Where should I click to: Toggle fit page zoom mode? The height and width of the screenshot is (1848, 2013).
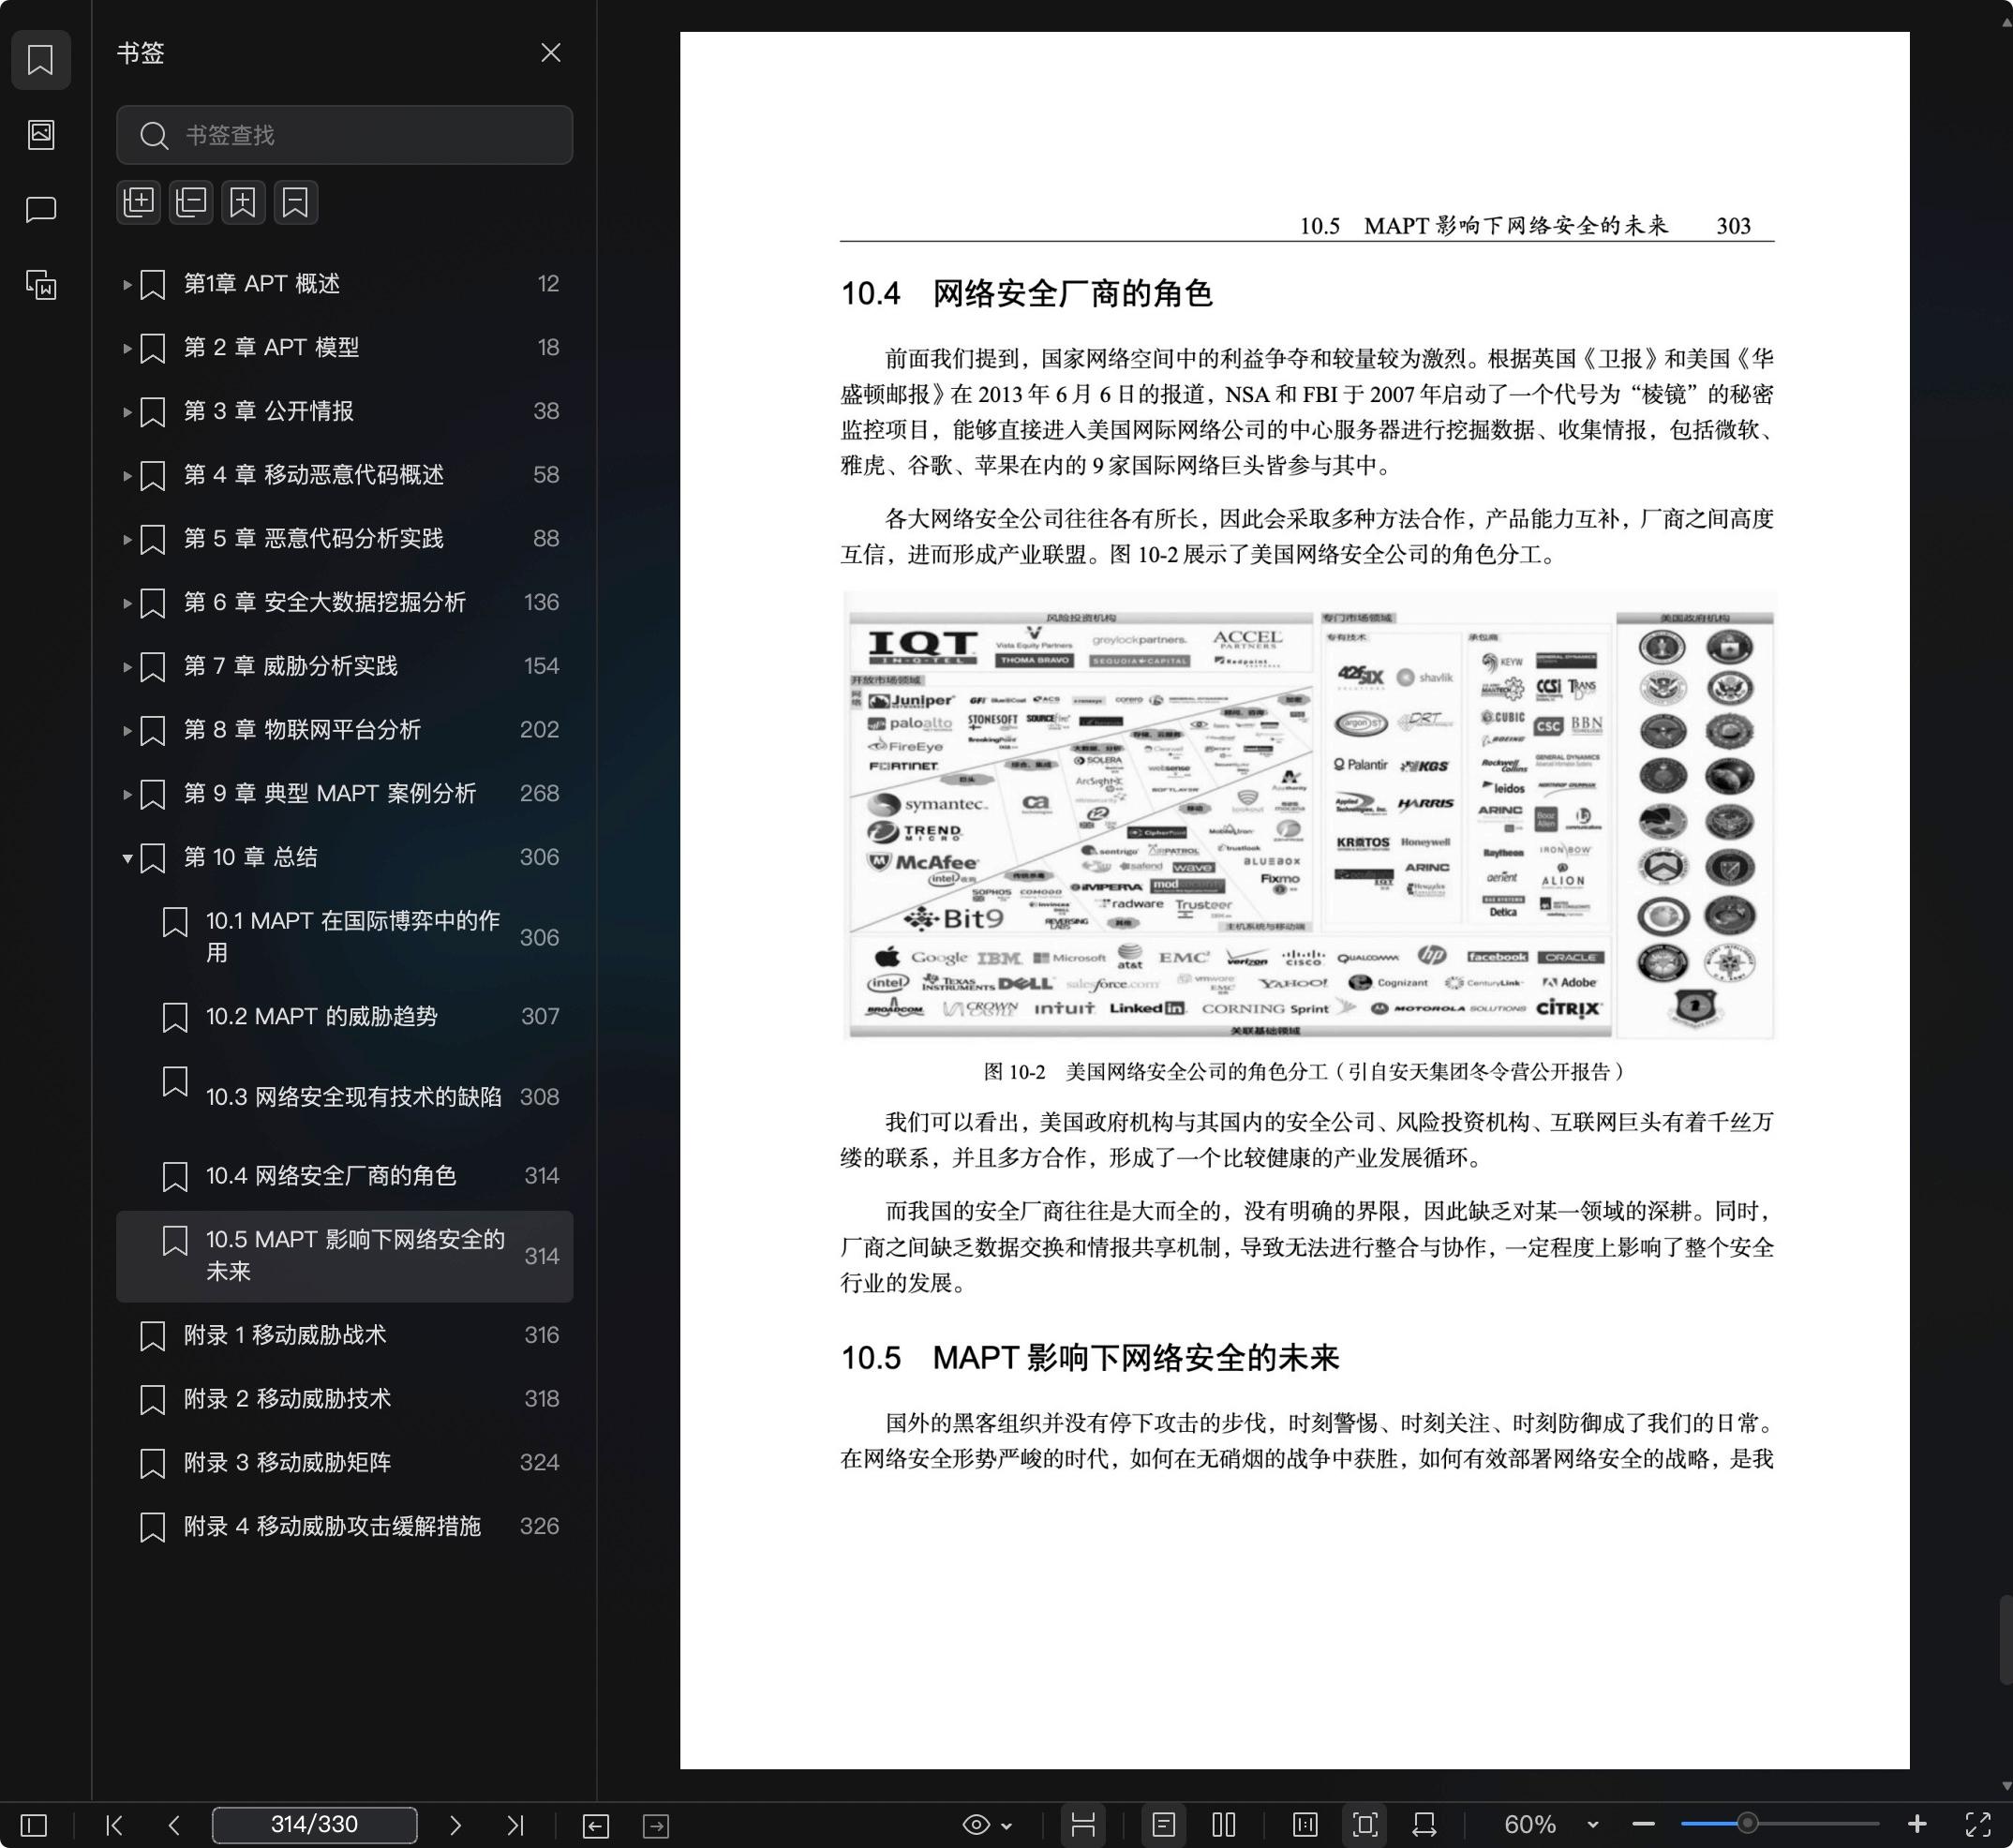pos(1365,1825)
